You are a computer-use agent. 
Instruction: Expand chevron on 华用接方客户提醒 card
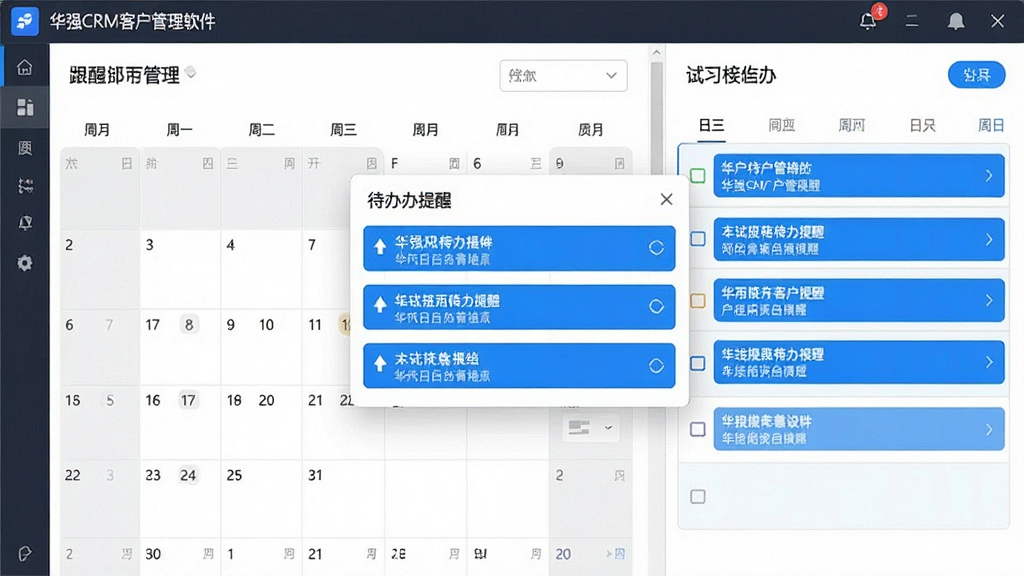click(x=989, y=300)
